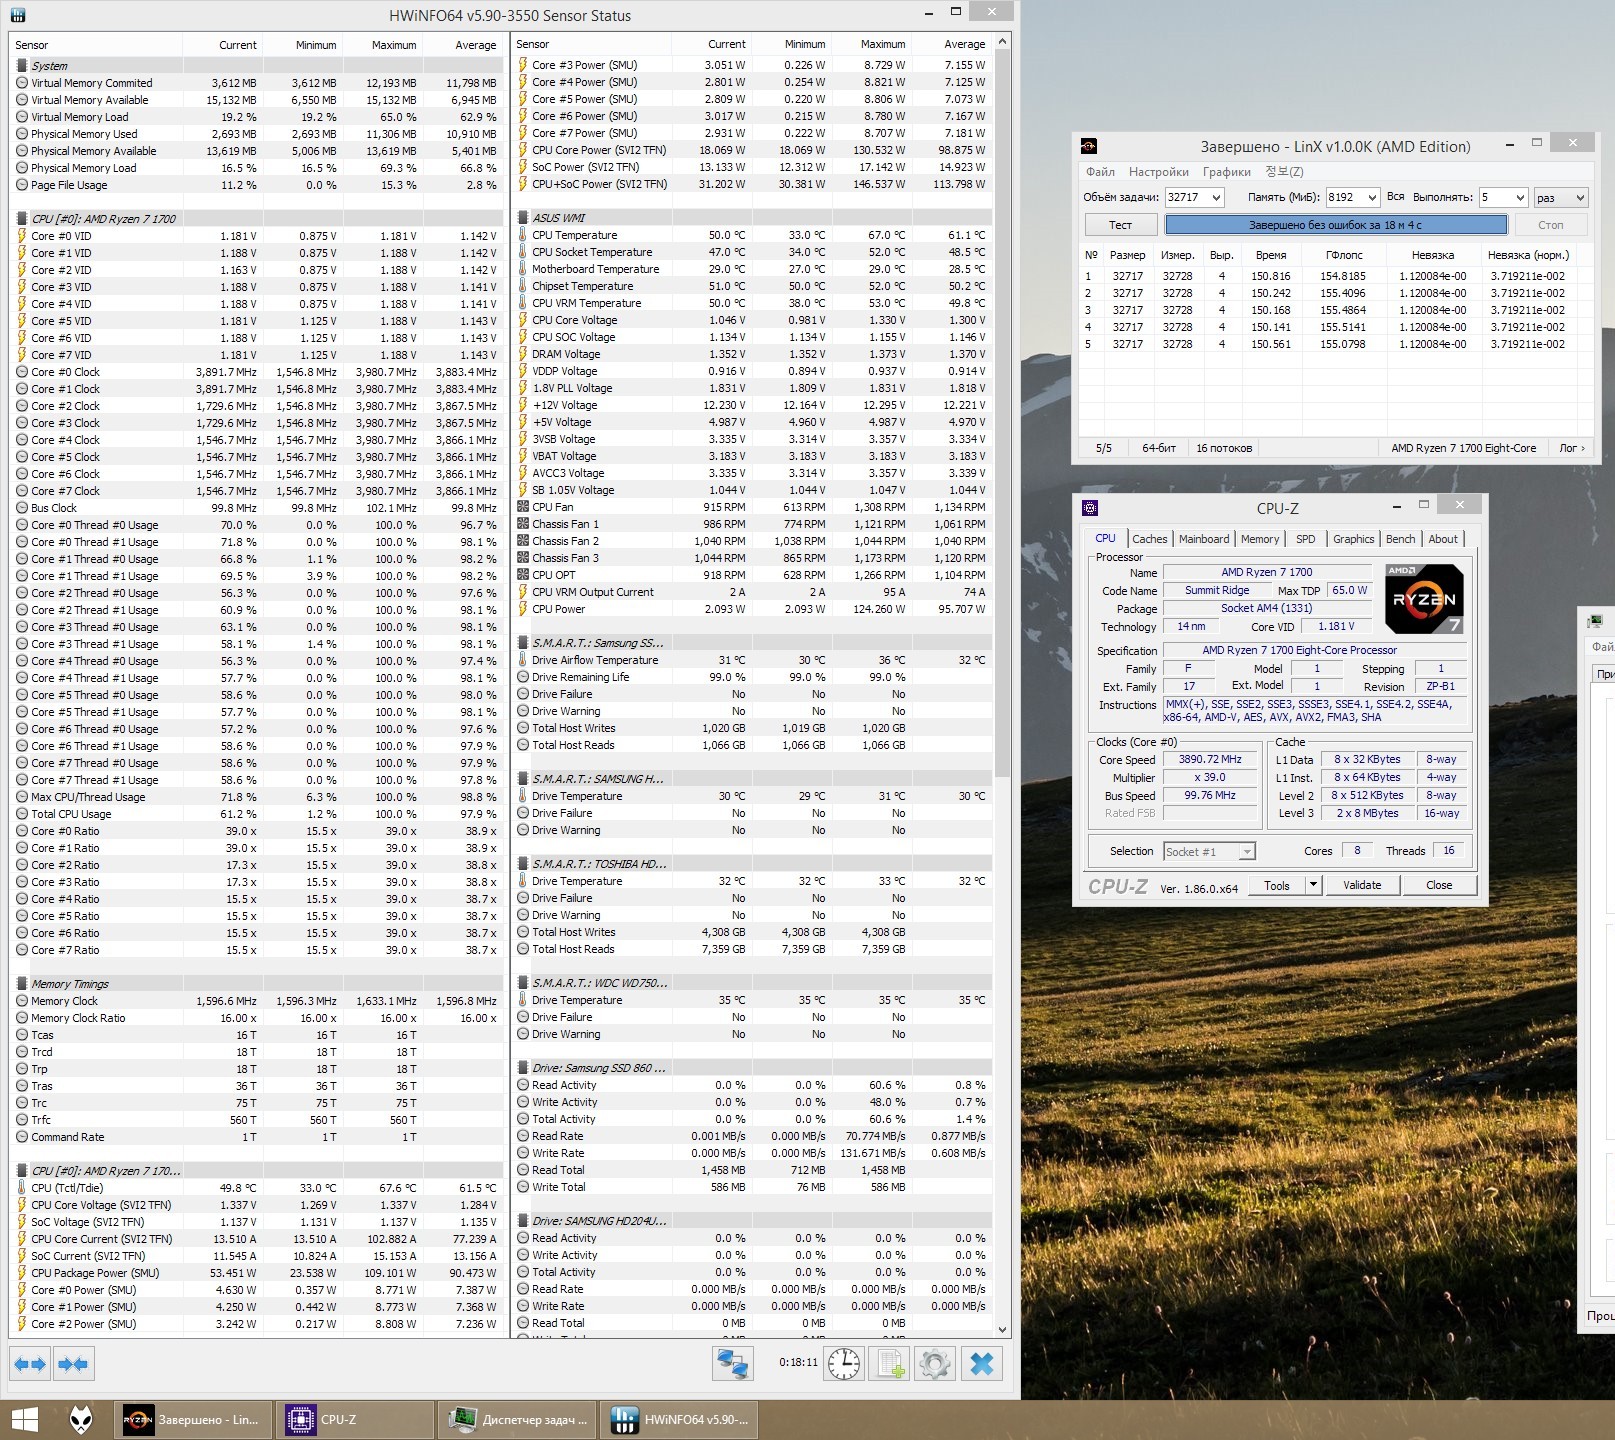1615x1440 pixels.
Task: Click the clock icon to reset elapsed time
Action: point(844,1363)
